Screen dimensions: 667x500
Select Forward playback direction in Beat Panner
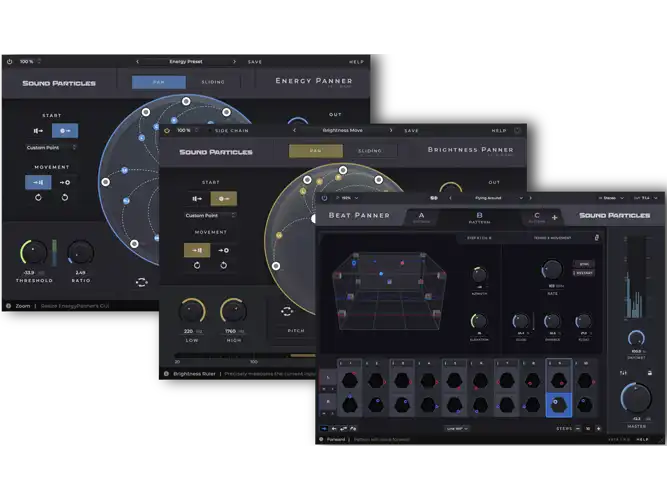[x=324, y=429]
